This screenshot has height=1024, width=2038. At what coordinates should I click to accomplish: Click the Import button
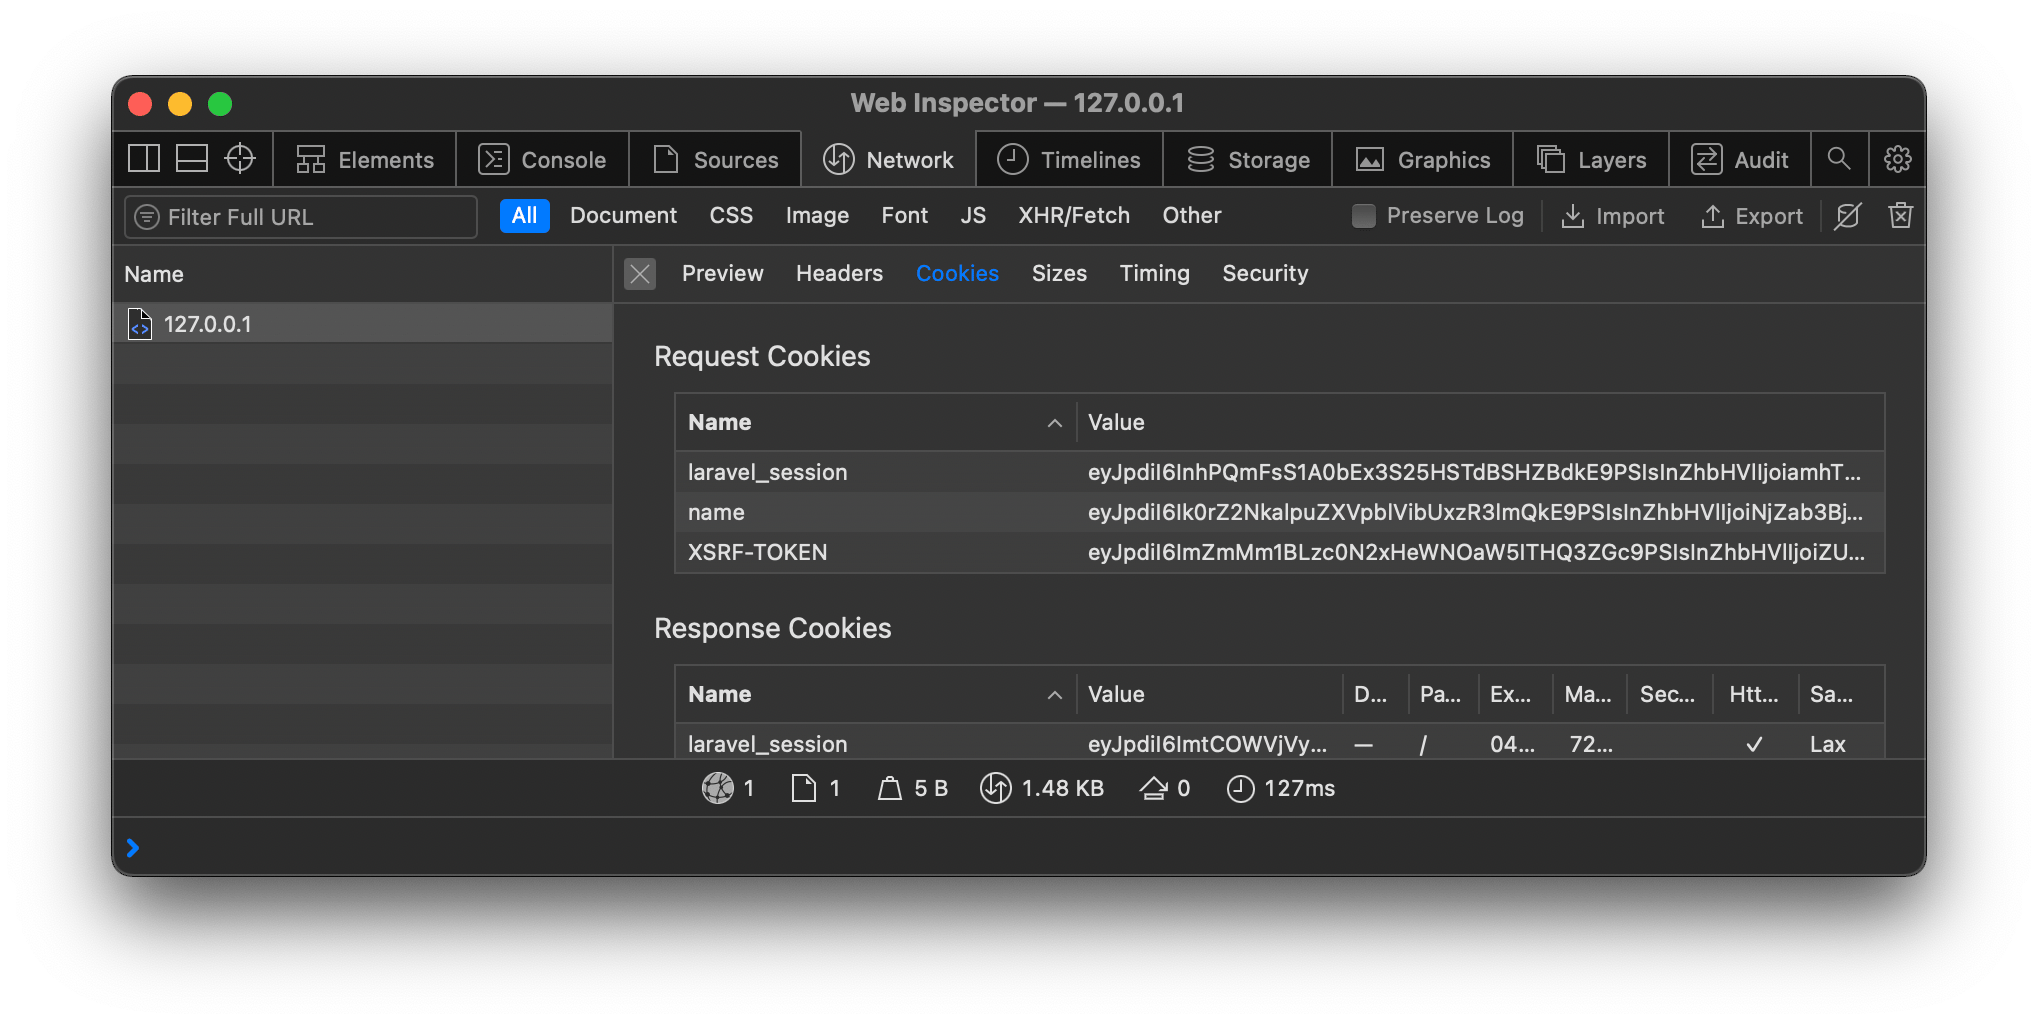pyautogui.click(x=1612, y=216)
